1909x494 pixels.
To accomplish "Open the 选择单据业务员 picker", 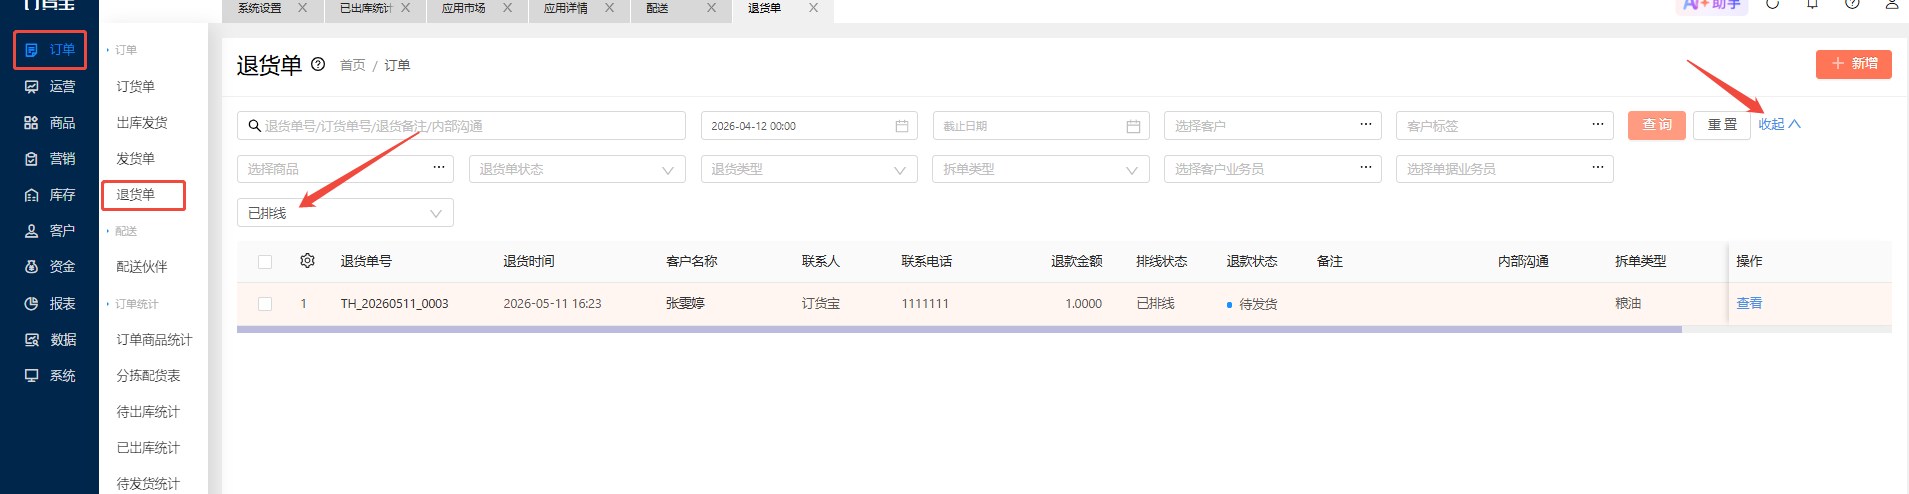I will (x=1505, y=169).
